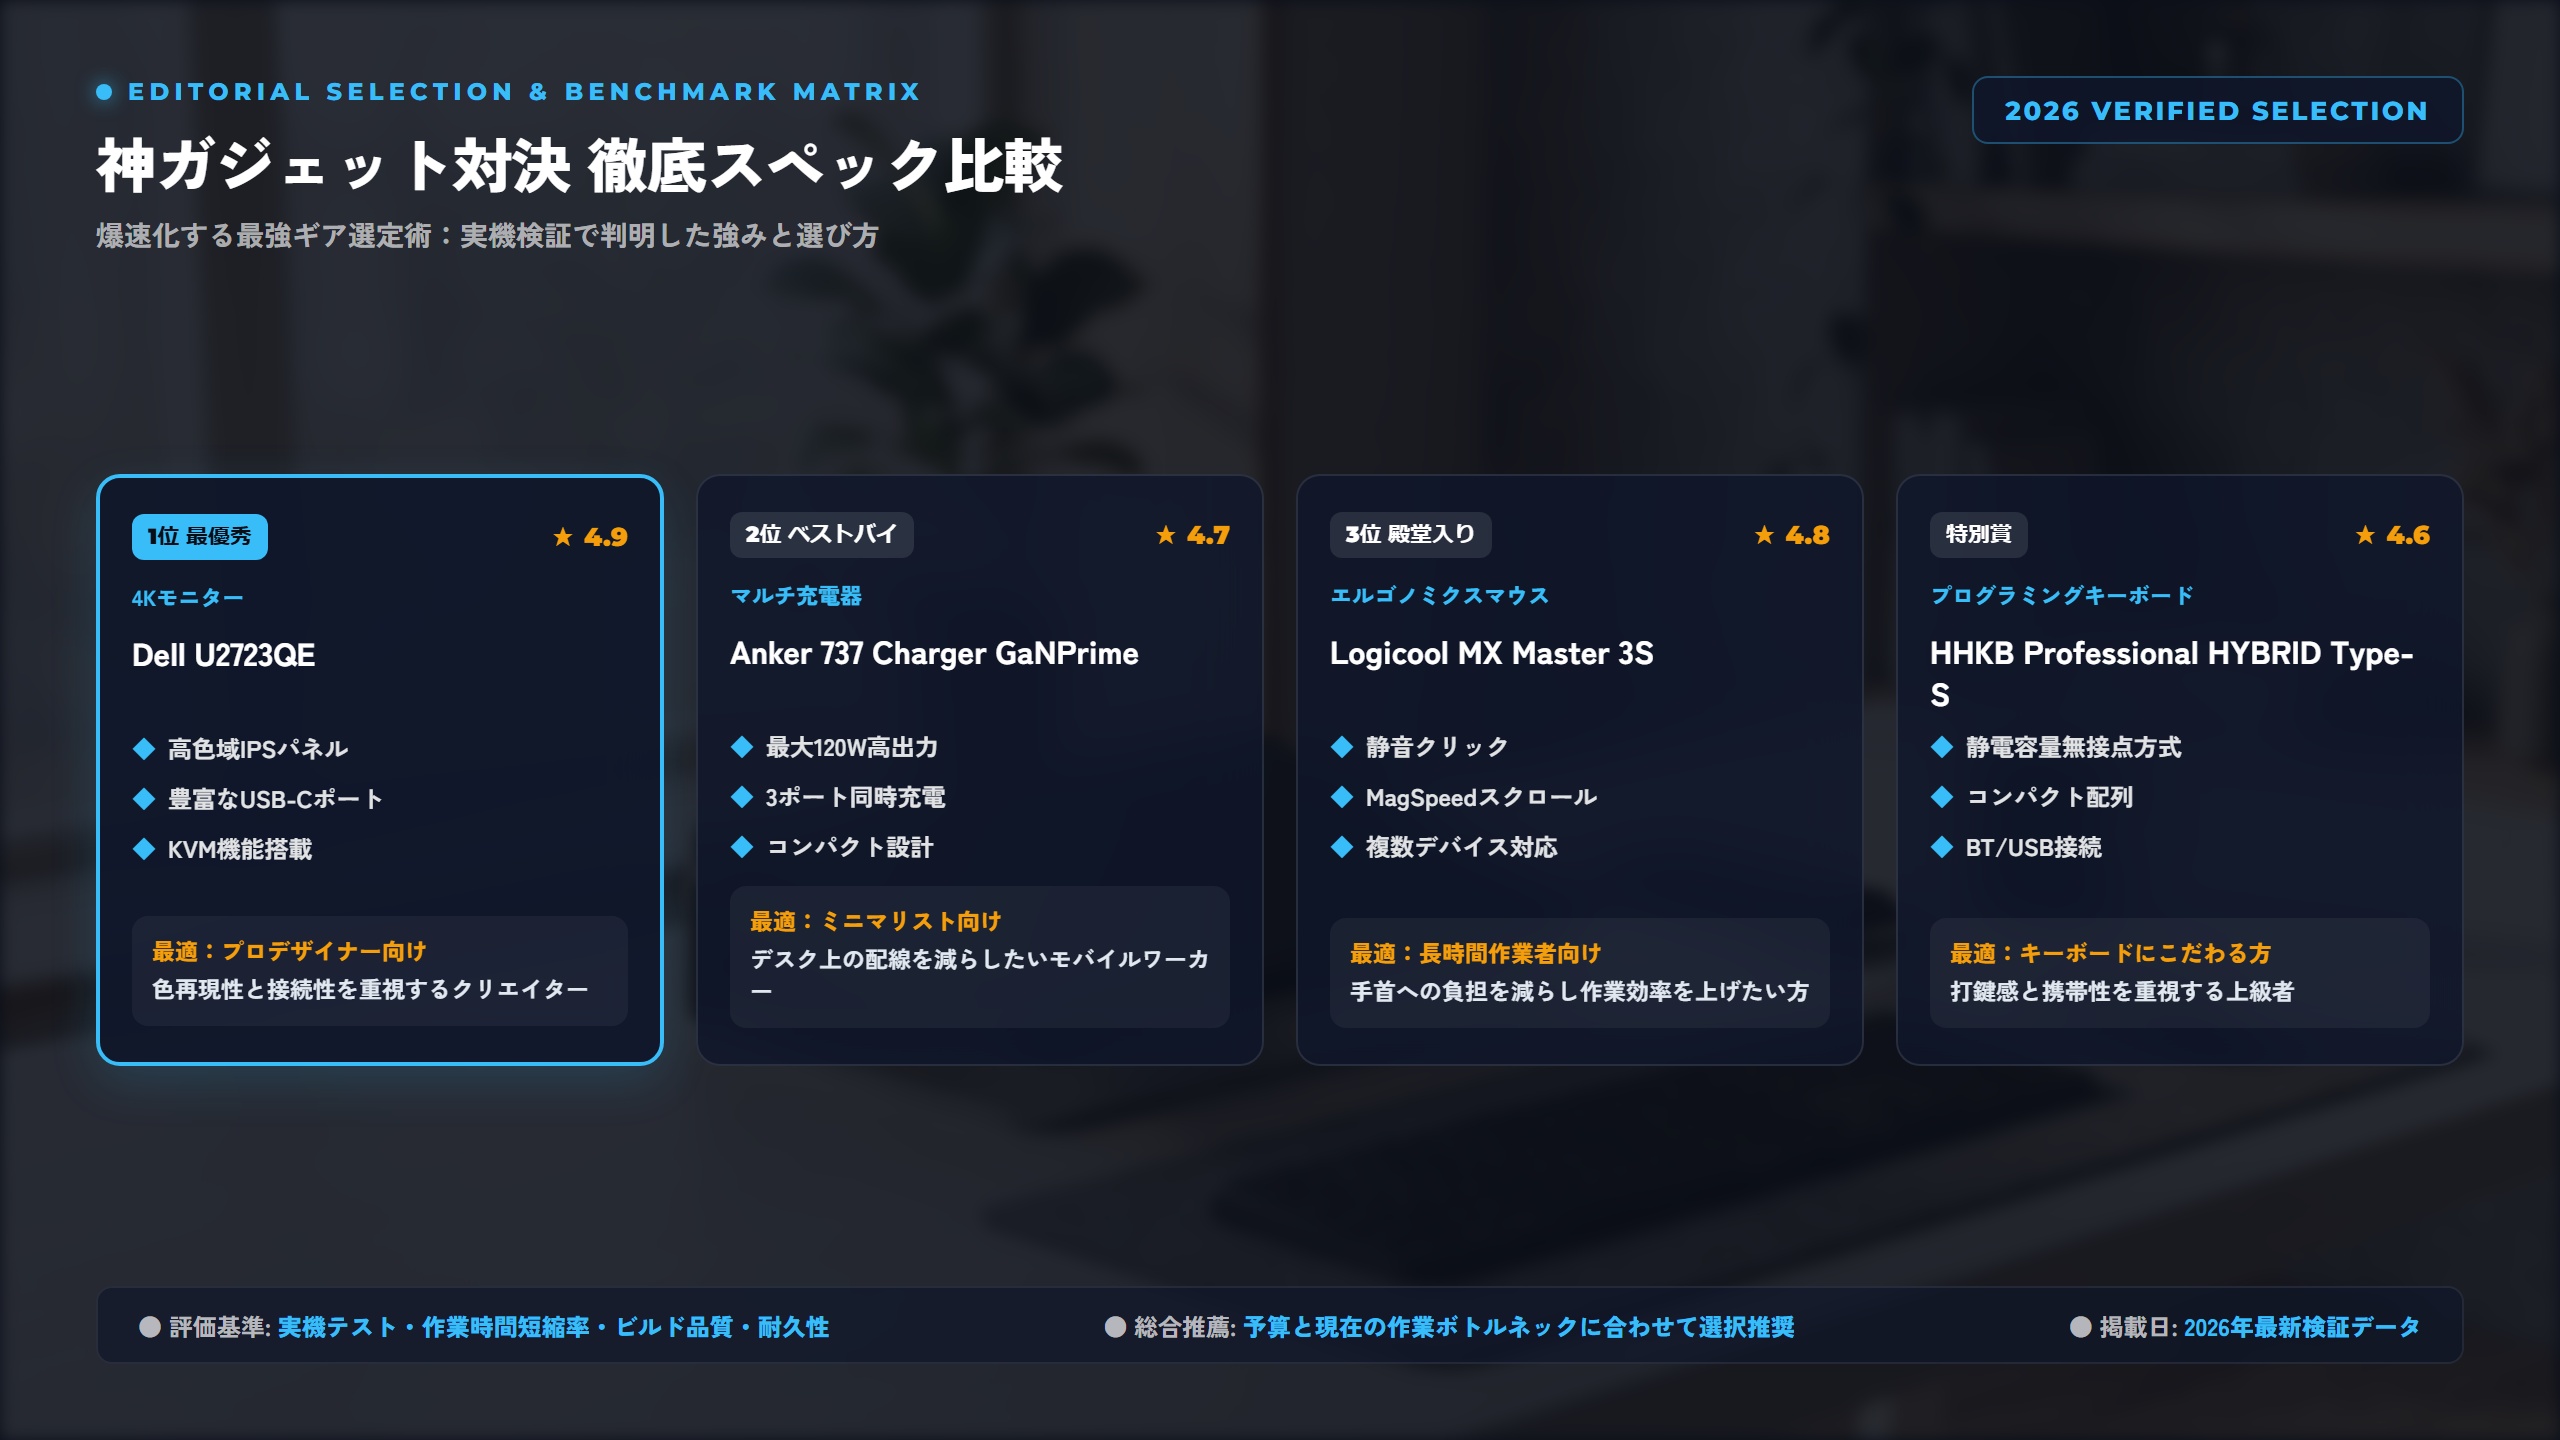Image resolution: width=2560 pixels, height=1440 pixels.
Task: Click the 最適：キーボードにこだわる方 heading
Action: (2110, 954)
